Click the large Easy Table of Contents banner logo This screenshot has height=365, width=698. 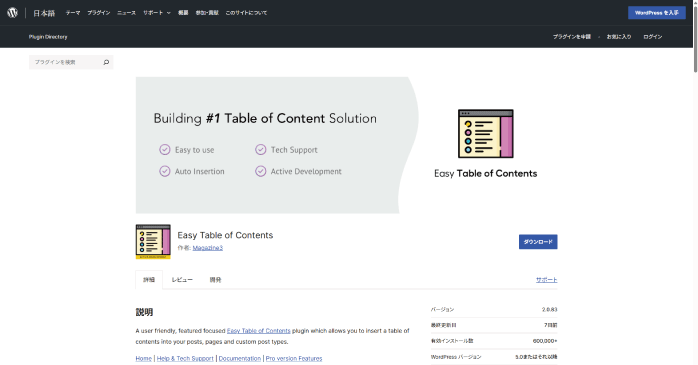click(x=486, y=134)
